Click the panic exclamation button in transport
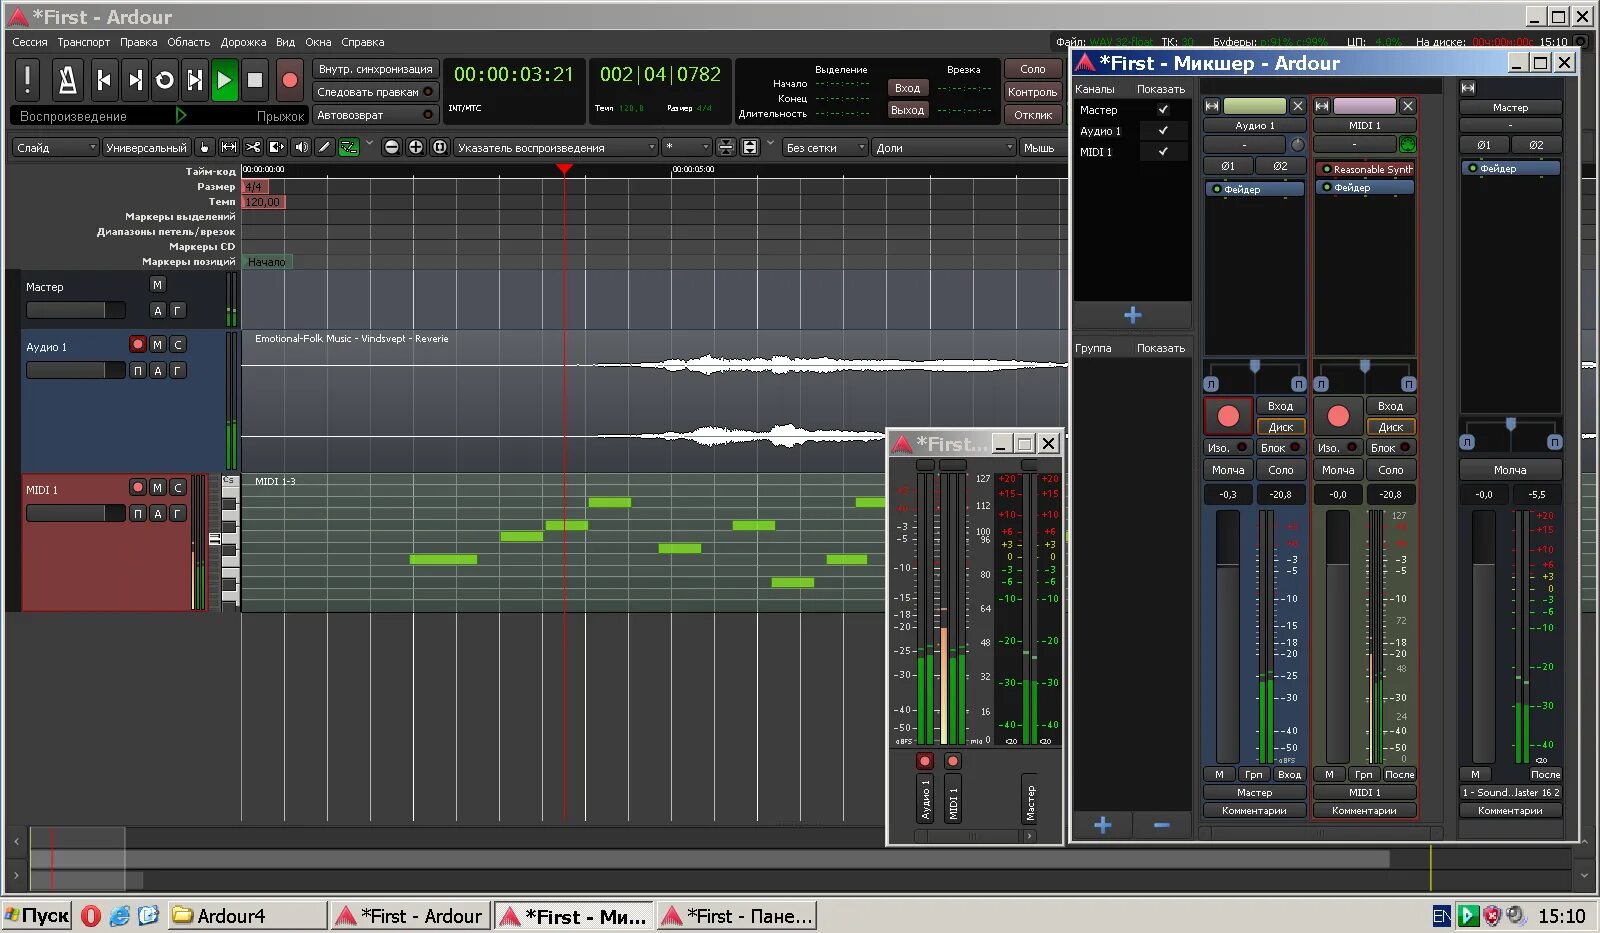The image size is (1600, 933). 28,80
